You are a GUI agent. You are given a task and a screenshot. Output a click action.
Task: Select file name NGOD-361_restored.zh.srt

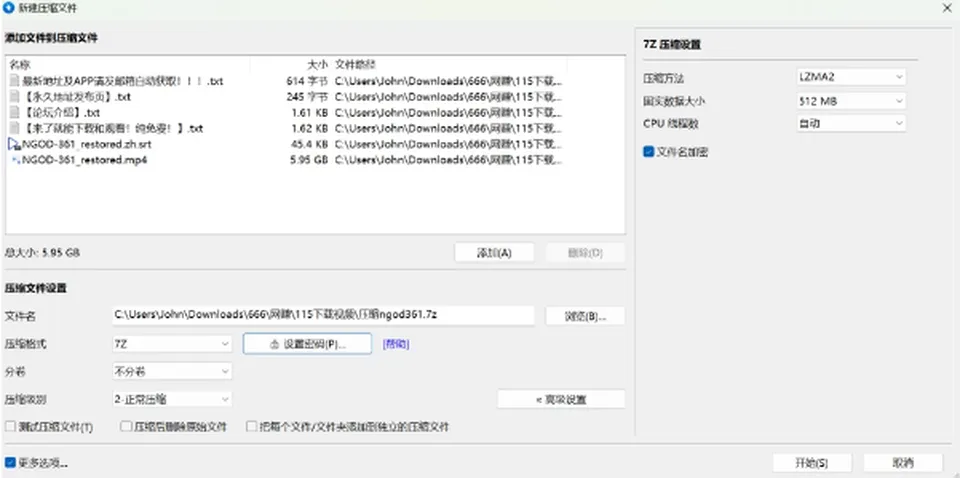[x=87, y=144]
